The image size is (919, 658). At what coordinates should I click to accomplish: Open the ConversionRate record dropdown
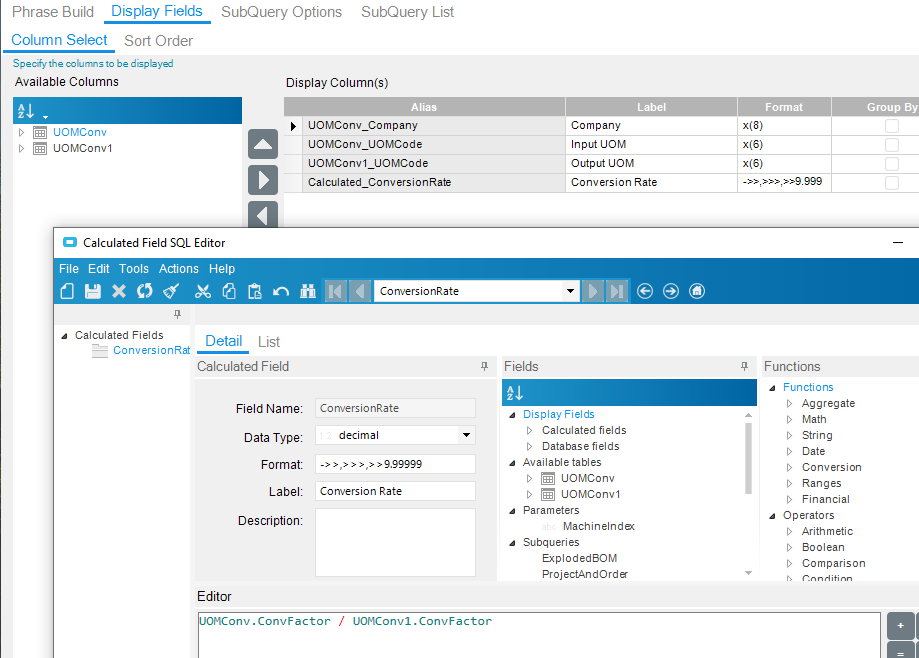click(x=570, y=291)
